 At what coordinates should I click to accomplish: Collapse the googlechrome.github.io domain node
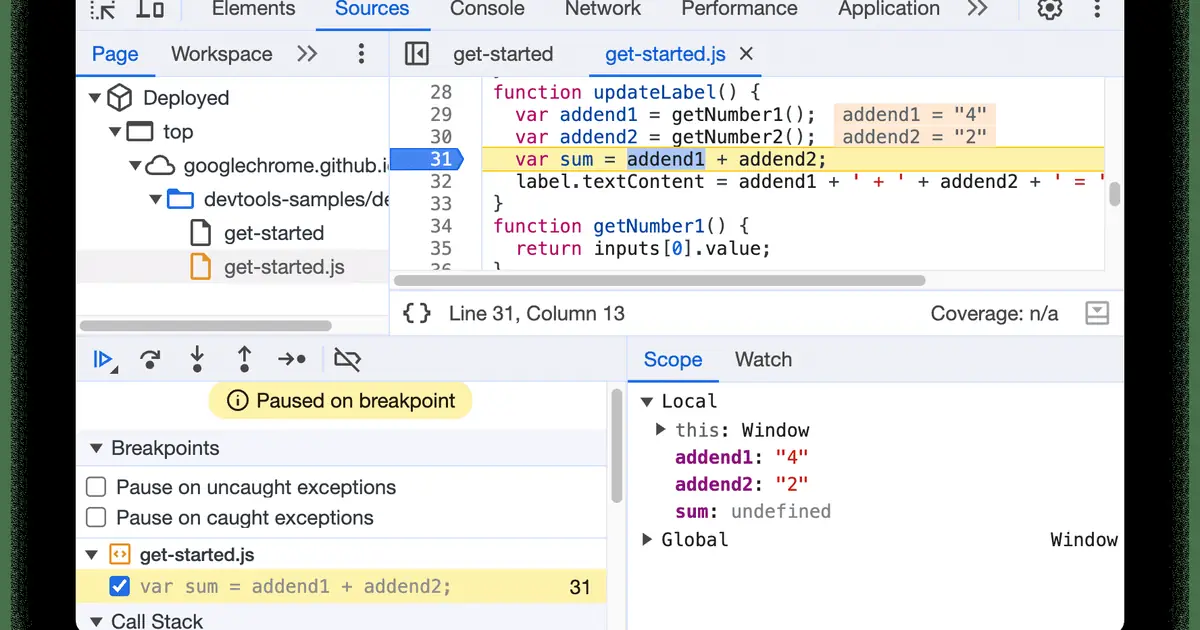click(x=135, y=166)
